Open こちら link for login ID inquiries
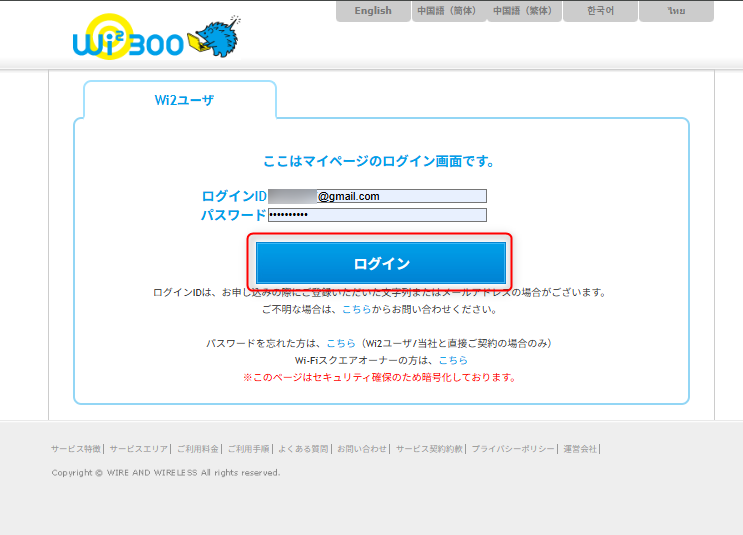The height and width of the screenshot is (535, 743). [356, 309]
